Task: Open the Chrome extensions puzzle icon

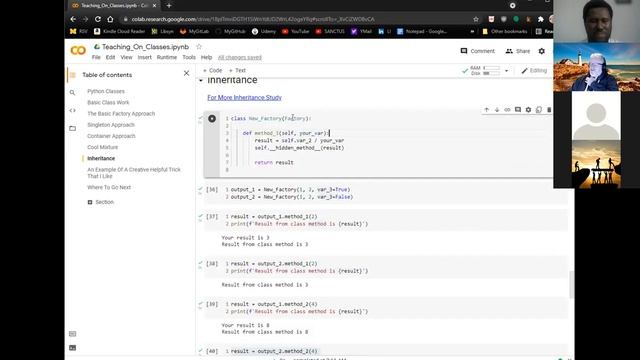Action: (541, 19)
